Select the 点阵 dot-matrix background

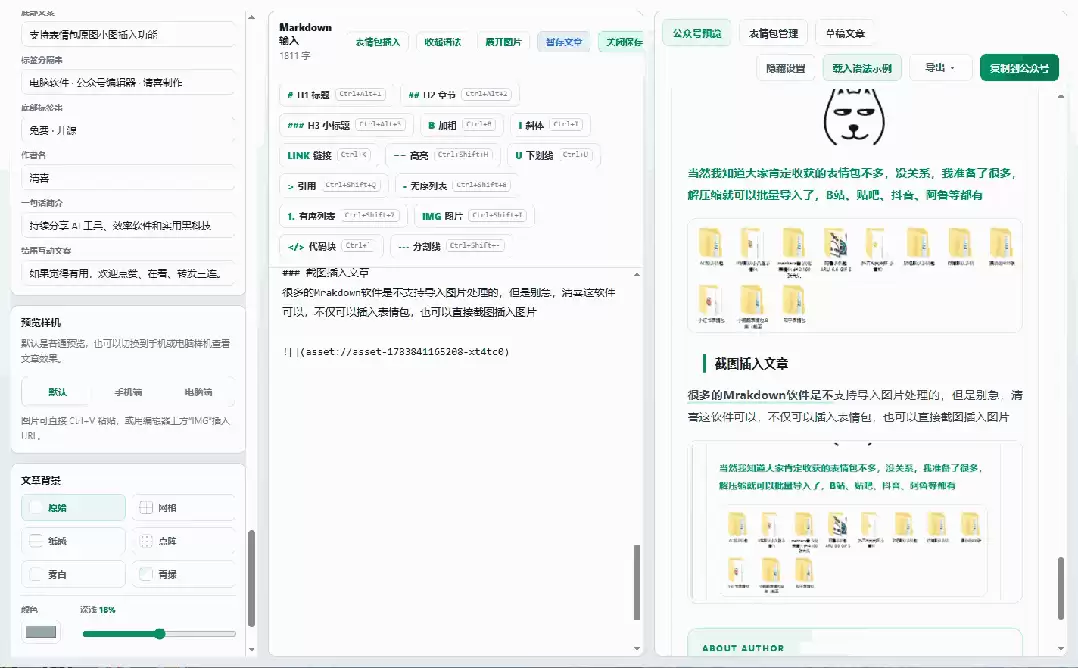point(184,541)
